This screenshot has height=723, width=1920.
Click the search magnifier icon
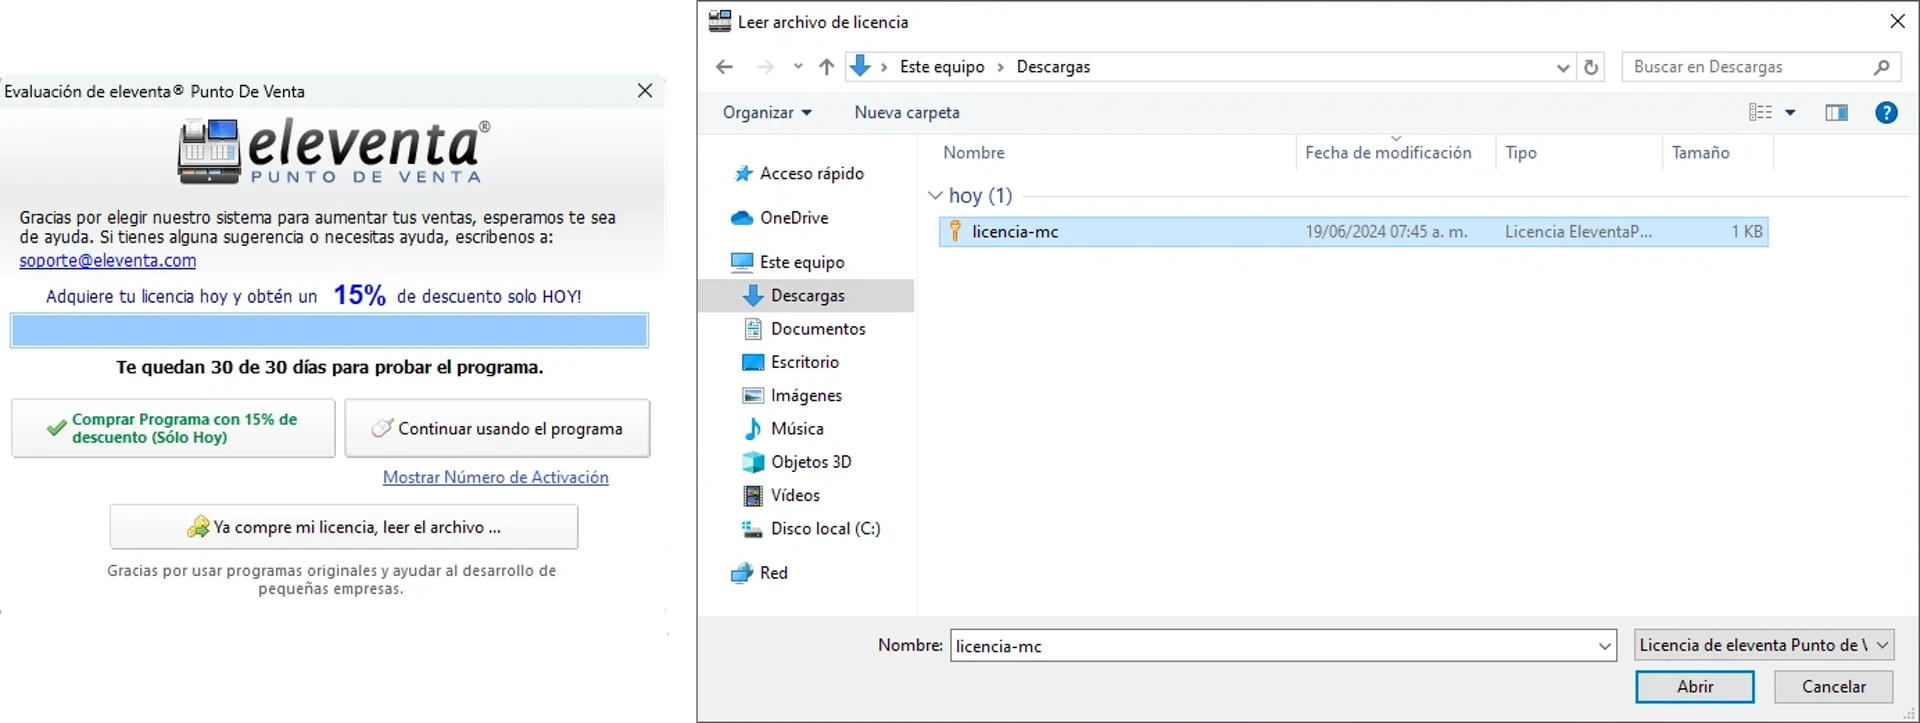coord(1881,67)
